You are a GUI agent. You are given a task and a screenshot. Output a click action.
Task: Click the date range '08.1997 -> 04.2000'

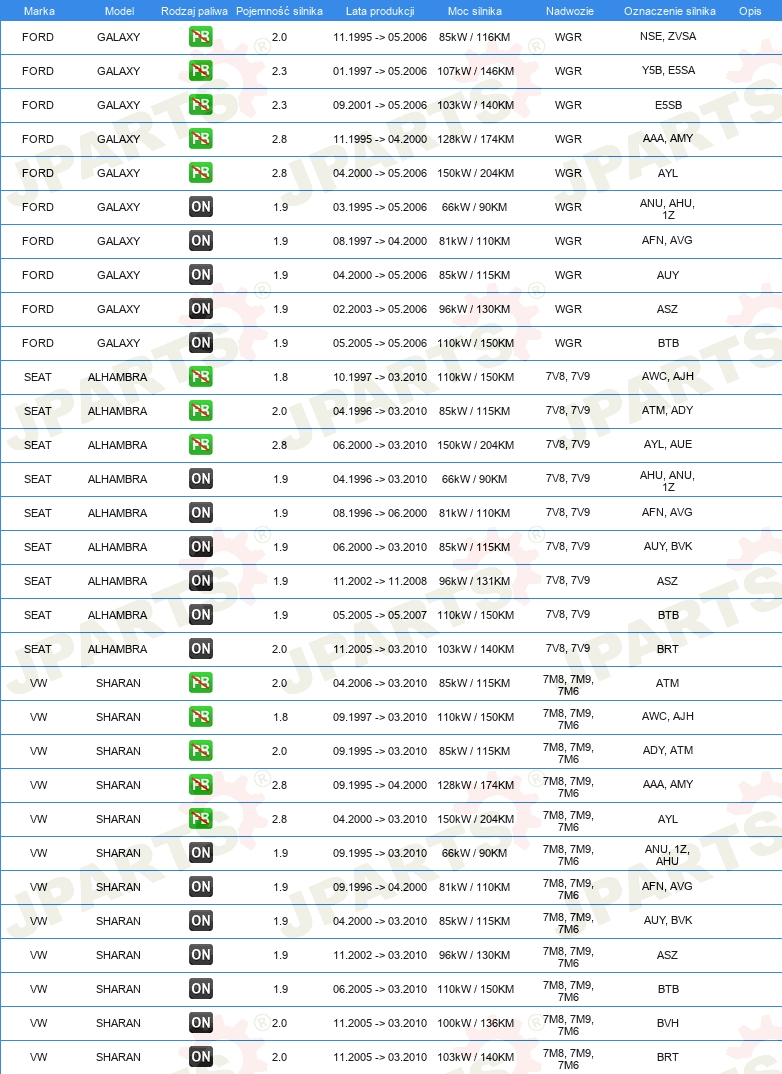click(380, 240)
